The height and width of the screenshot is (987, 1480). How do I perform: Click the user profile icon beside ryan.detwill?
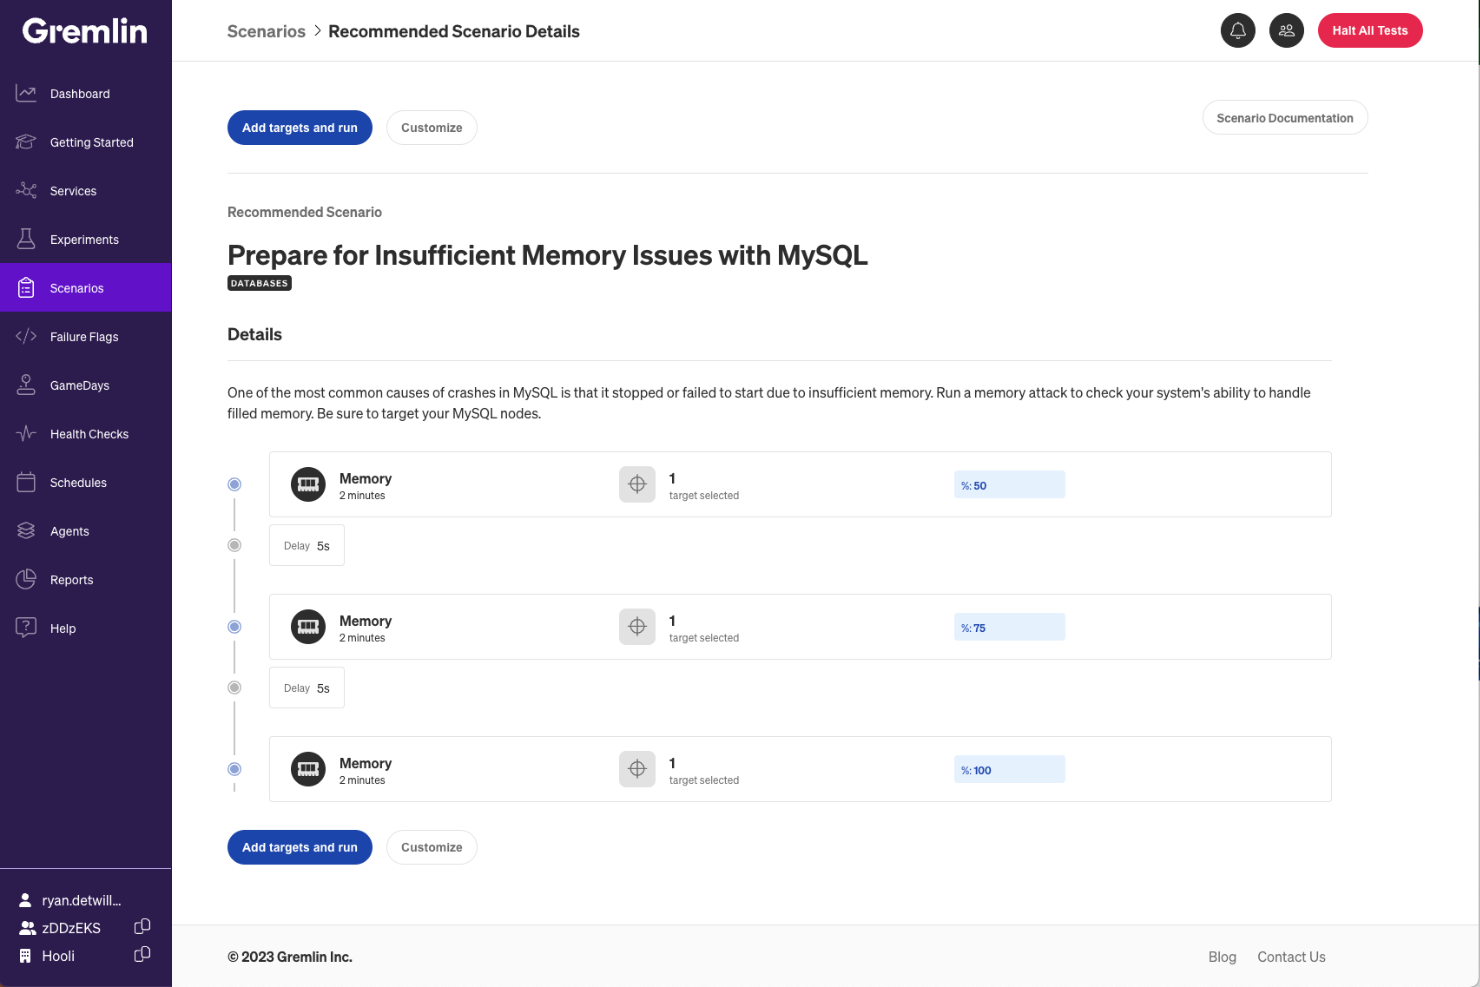coord(26,900)
